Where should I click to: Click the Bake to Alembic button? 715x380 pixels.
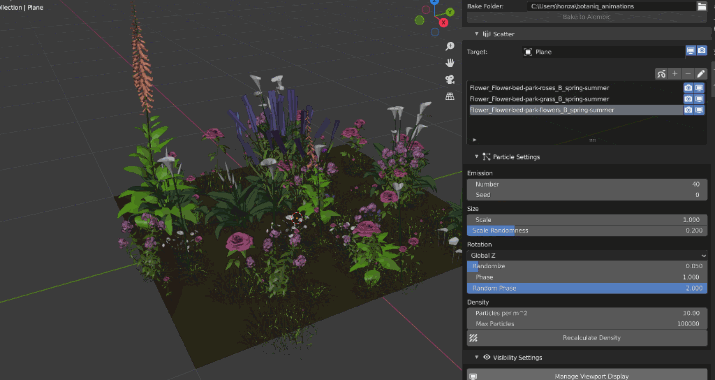coord(587,17)
